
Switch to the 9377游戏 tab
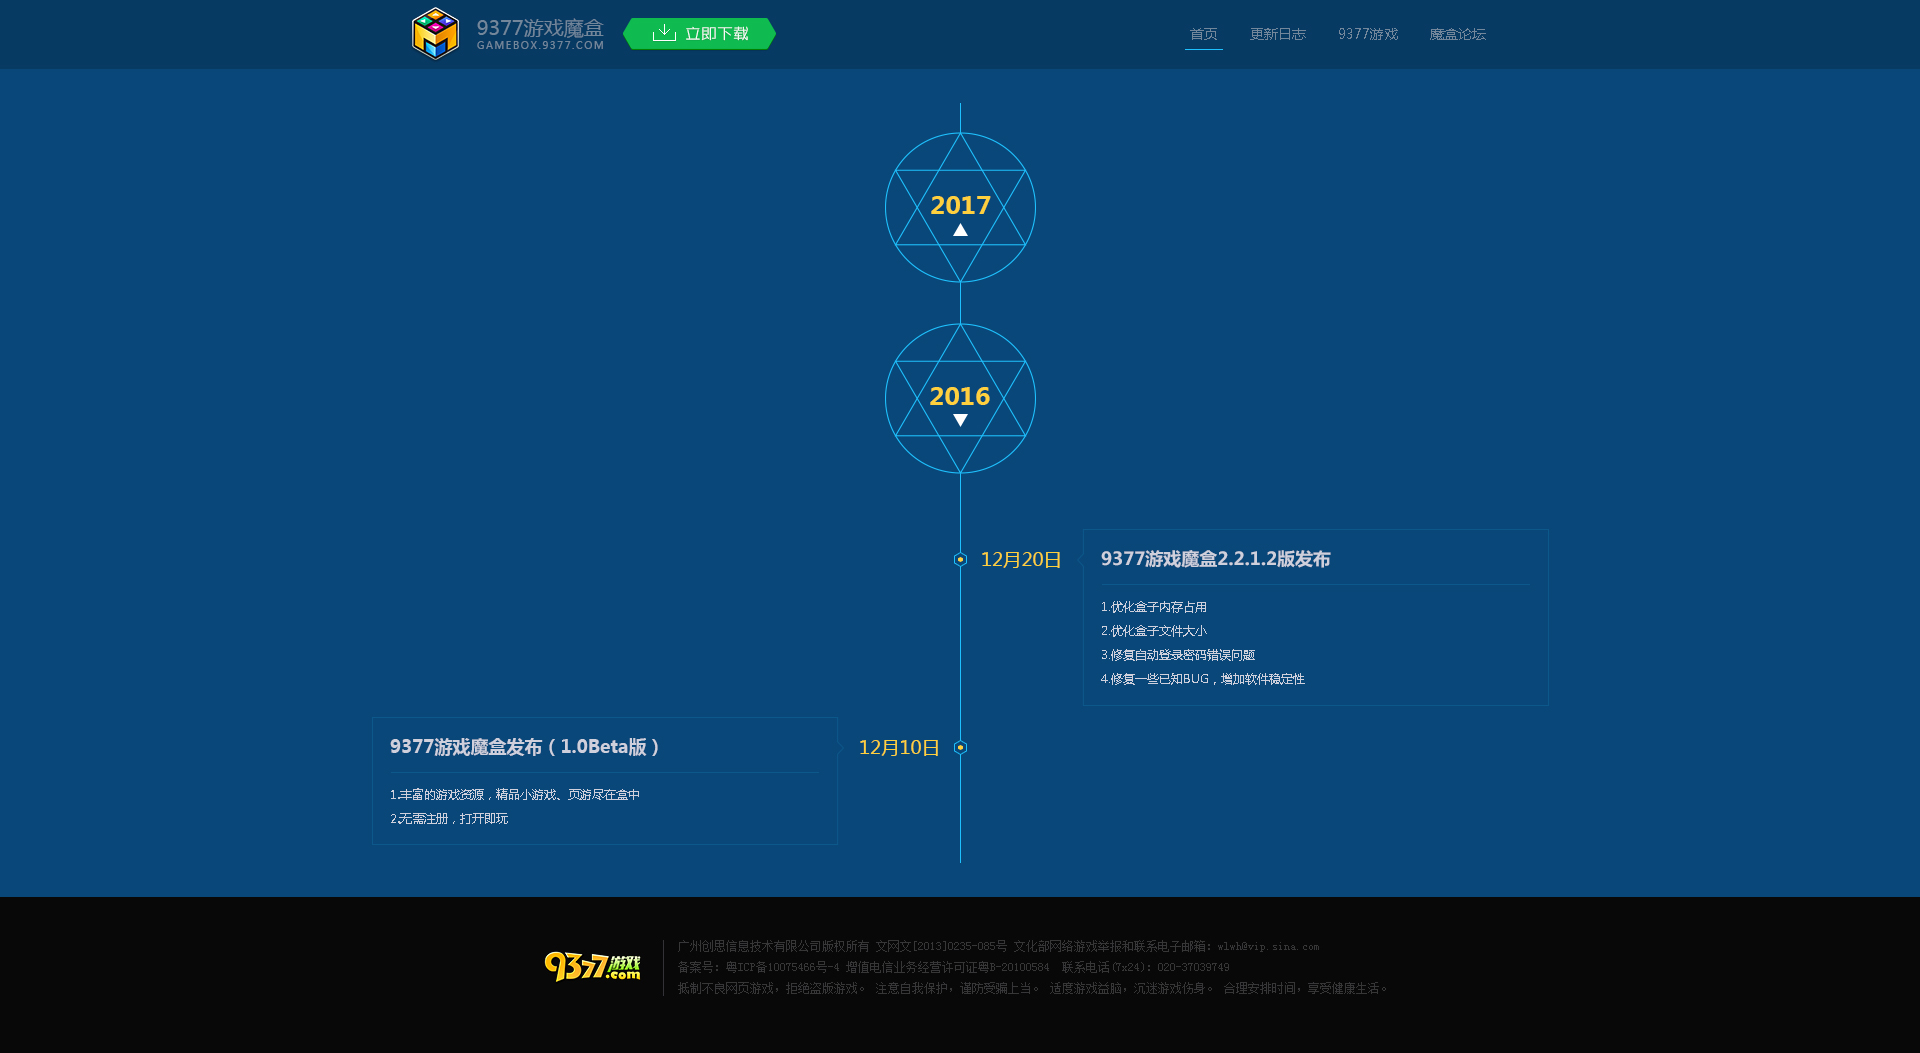(1368, 33)
